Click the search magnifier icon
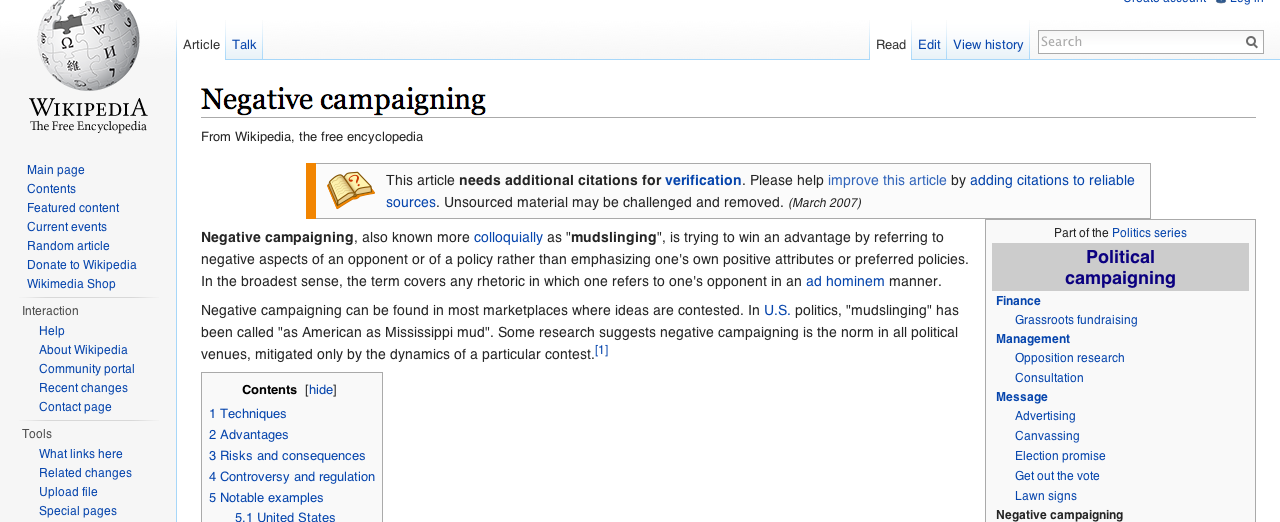This screenshot has width=1280, height=522. pyautogui.click(x=1252, y=42)
